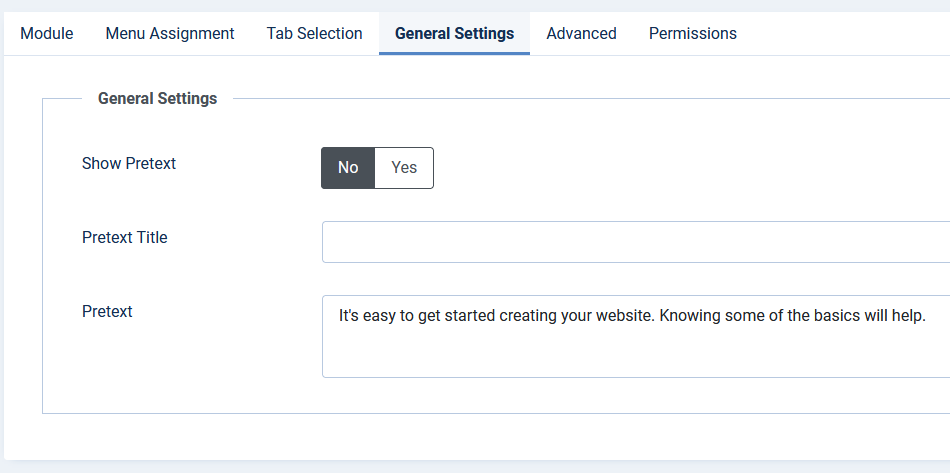Set Show Pretext to Yes

click(x=404, y=168)
